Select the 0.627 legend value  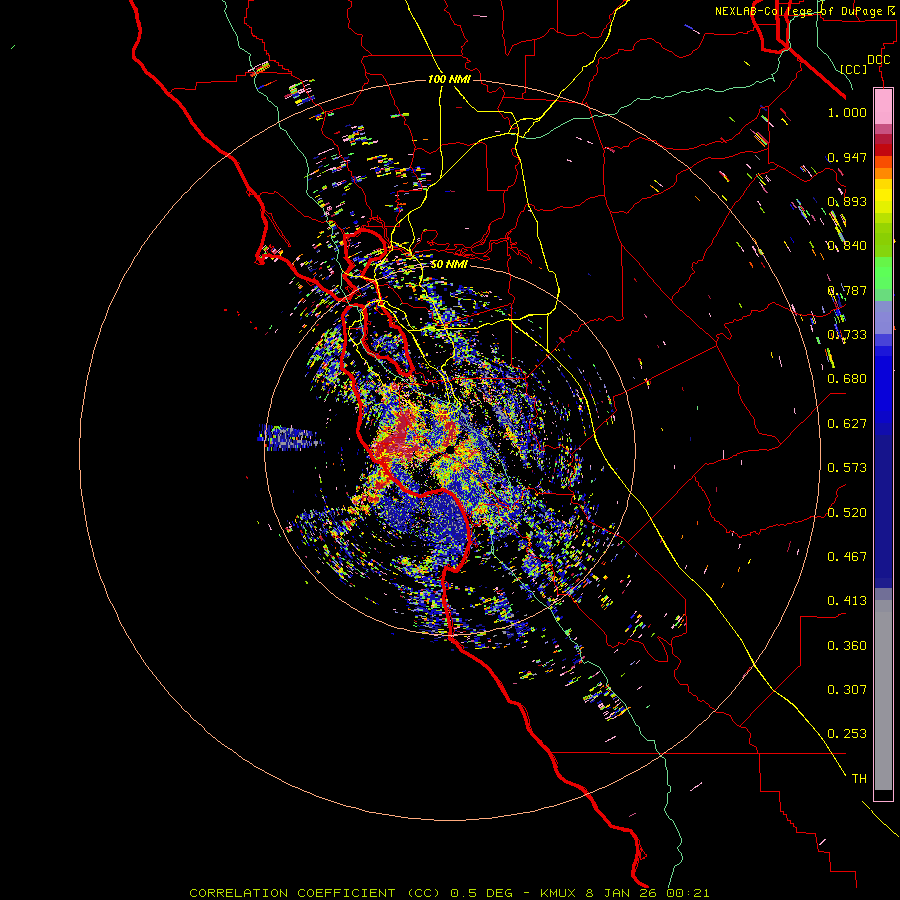[847, 424]
